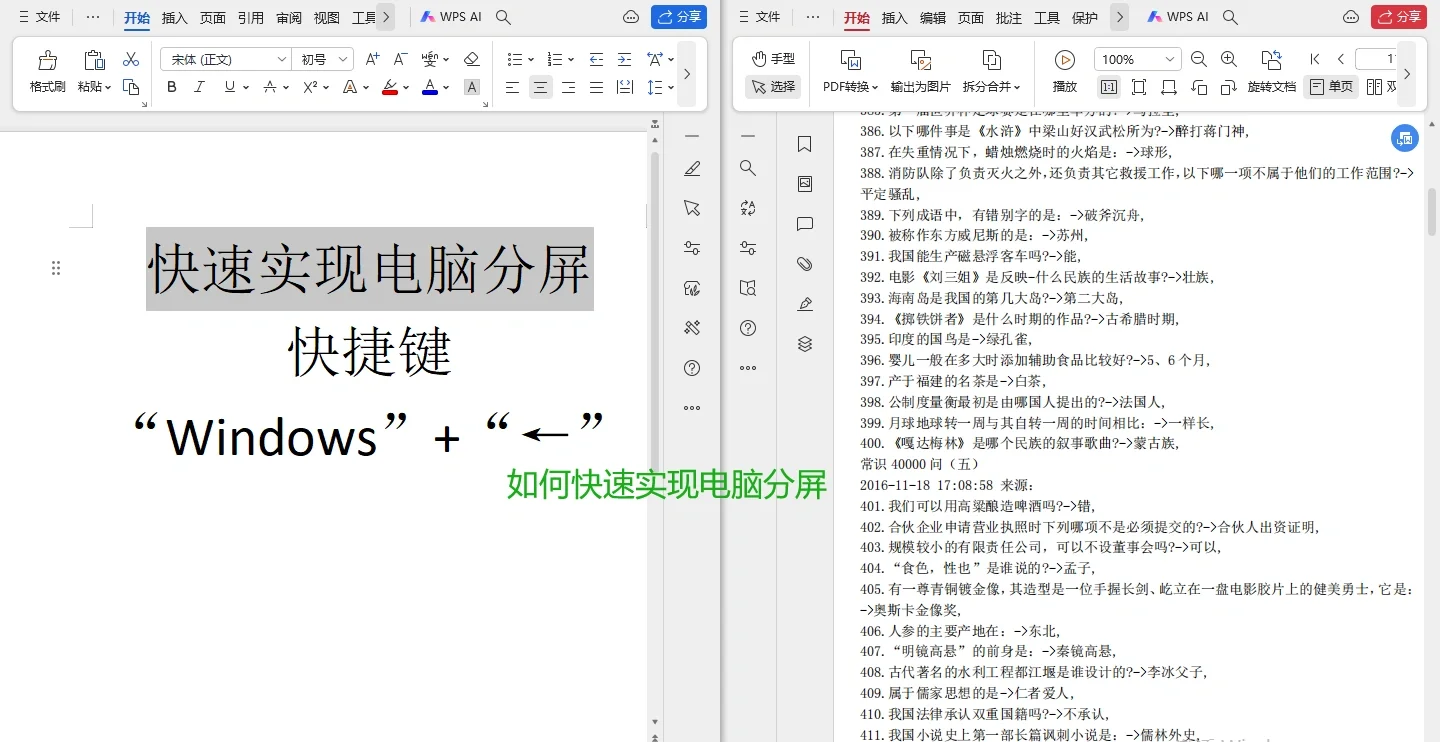
Task: Enable the Select tool (选择) in the PDF window
Action: coord(773,87)
